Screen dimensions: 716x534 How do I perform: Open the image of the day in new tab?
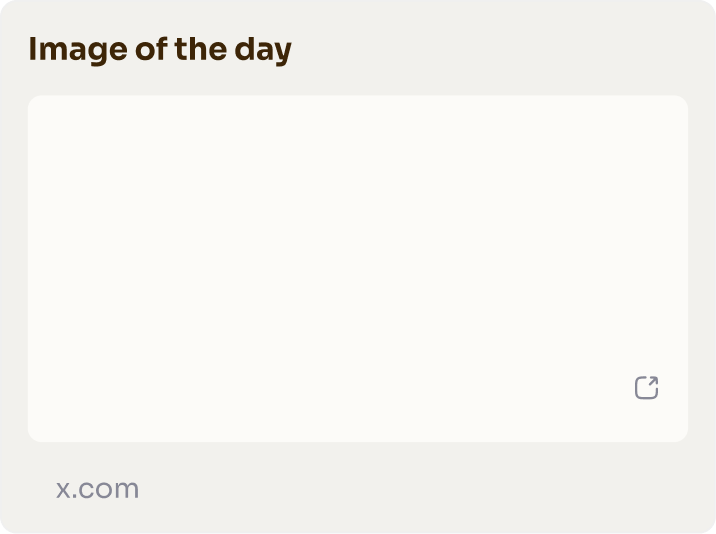[x=646, y=387]
